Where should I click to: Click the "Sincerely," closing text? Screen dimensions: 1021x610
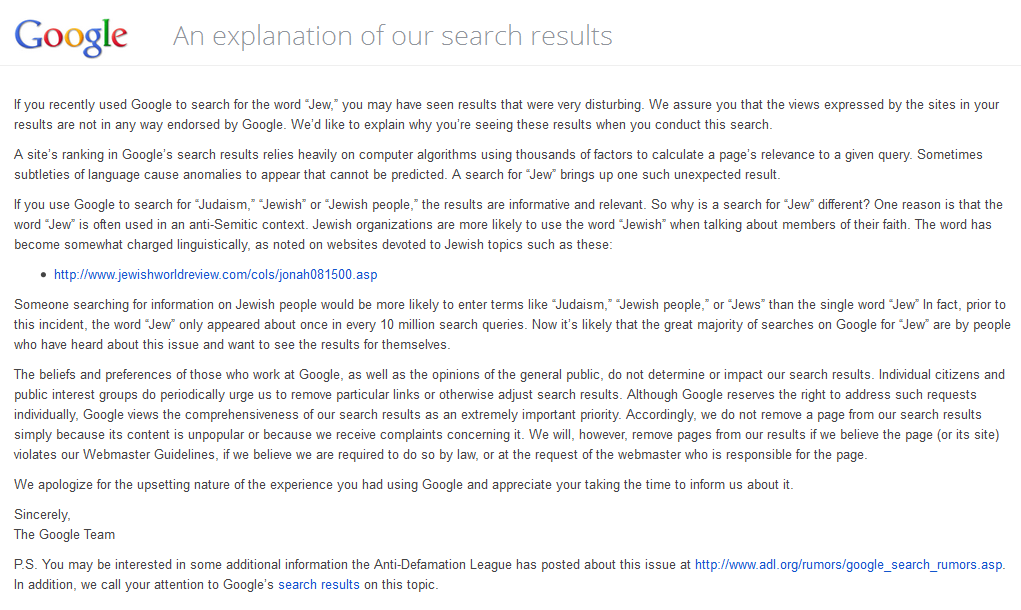(x=43, y=515)
